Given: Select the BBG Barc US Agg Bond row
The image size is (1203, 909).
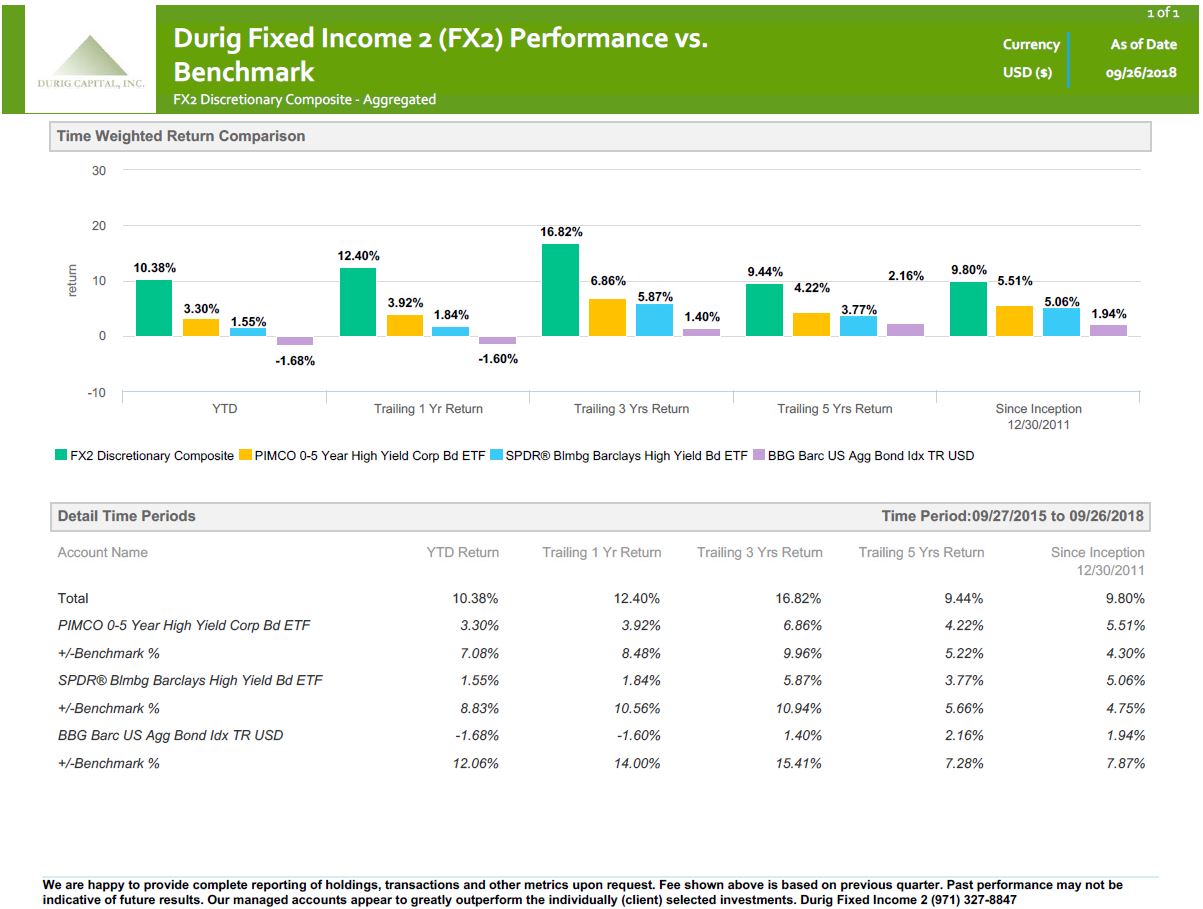Looking at the screenshot, I should [x=601, y=736].
